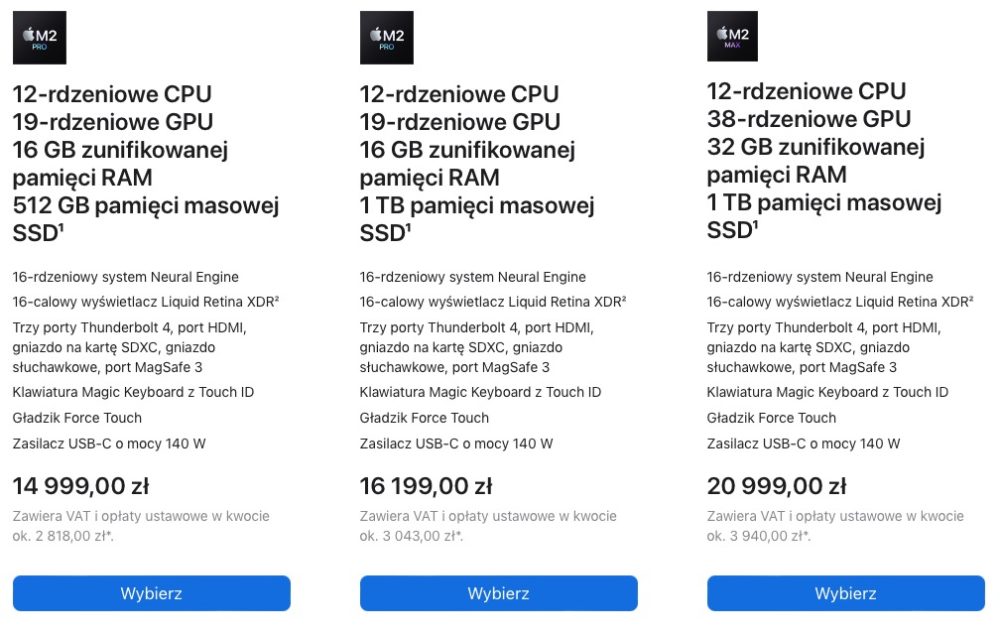Screen dimensions: 1000x634
Task: Click the SSD footnote 1 in middle column
Action: 408,226
